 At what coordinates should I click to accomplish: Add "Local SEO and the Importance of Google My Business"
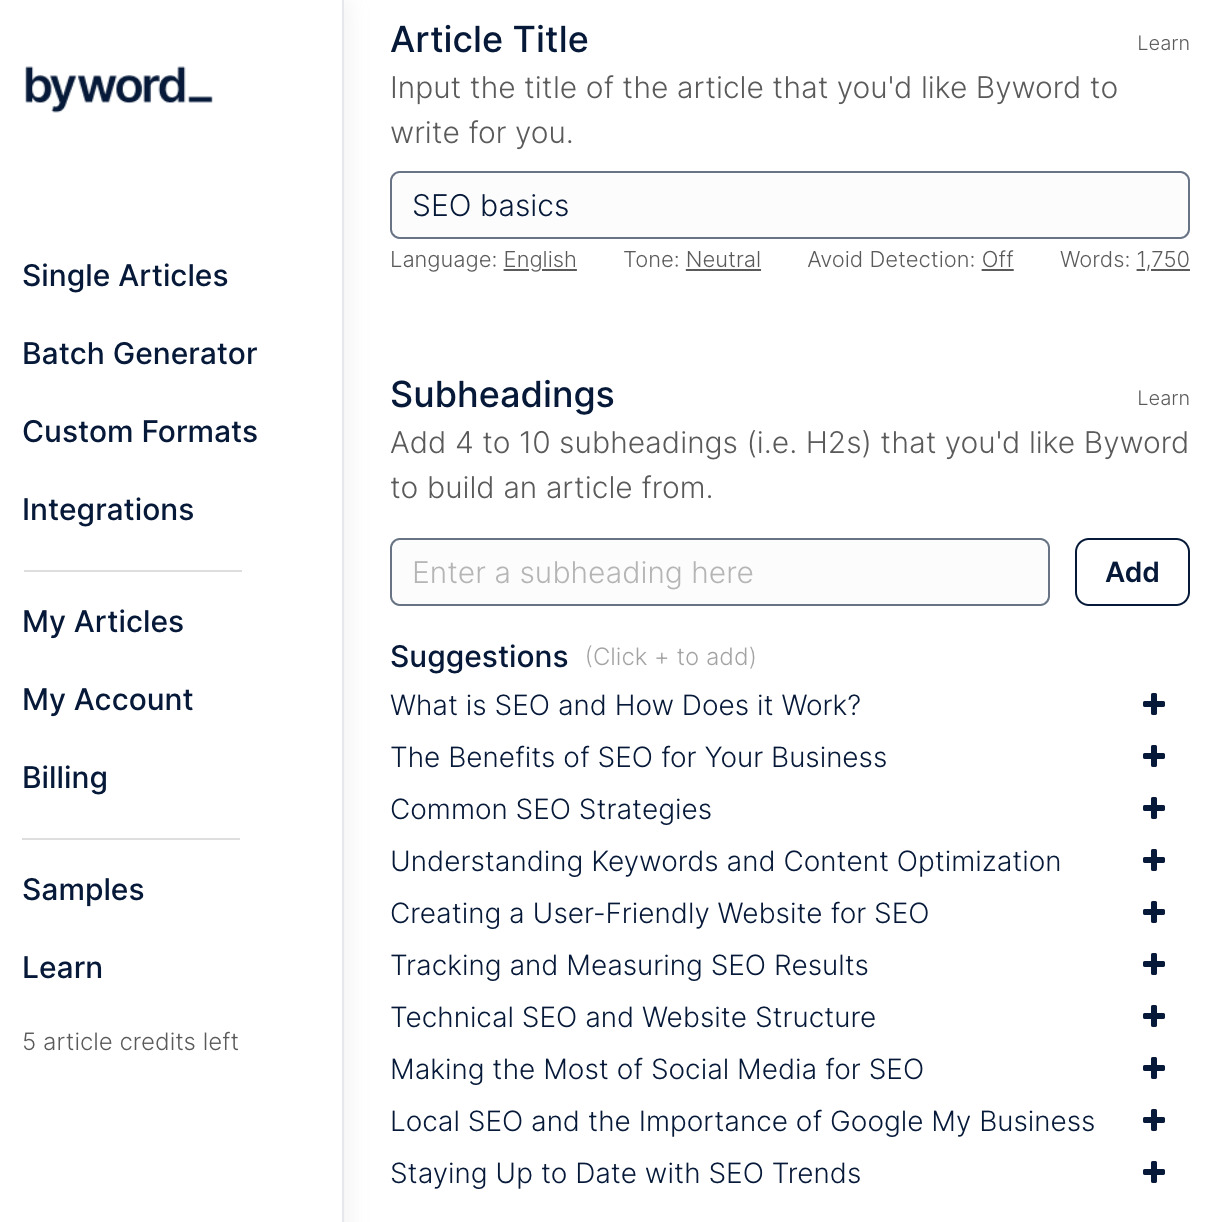tap(1153, 1120)
